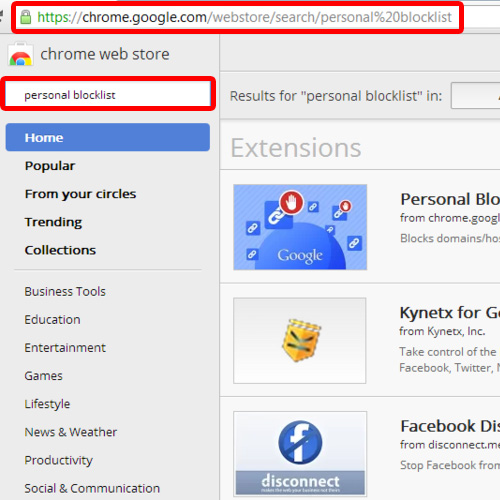500x500 pixels.
Task: Open the Kynetx extension thumbnail
Action: [x=300, y=340]
